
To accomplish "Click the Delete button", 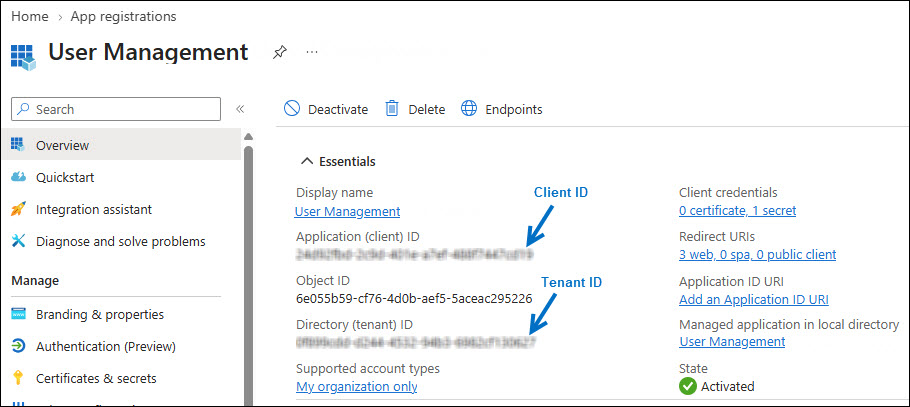I will (416, 109).
